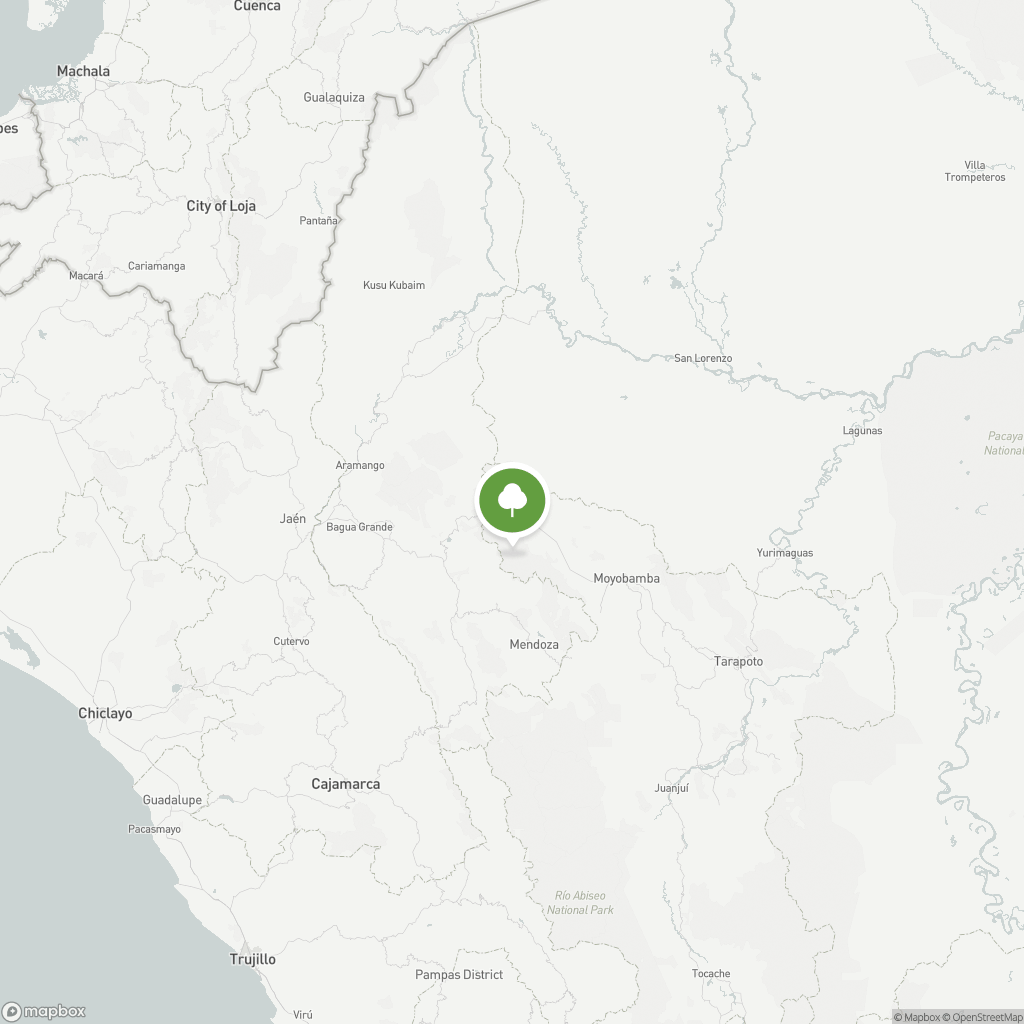This screenshot has height=1024, width=1024.
Task: Select the Machala city label
Action: pyautogui.click(x=83, y=71)
